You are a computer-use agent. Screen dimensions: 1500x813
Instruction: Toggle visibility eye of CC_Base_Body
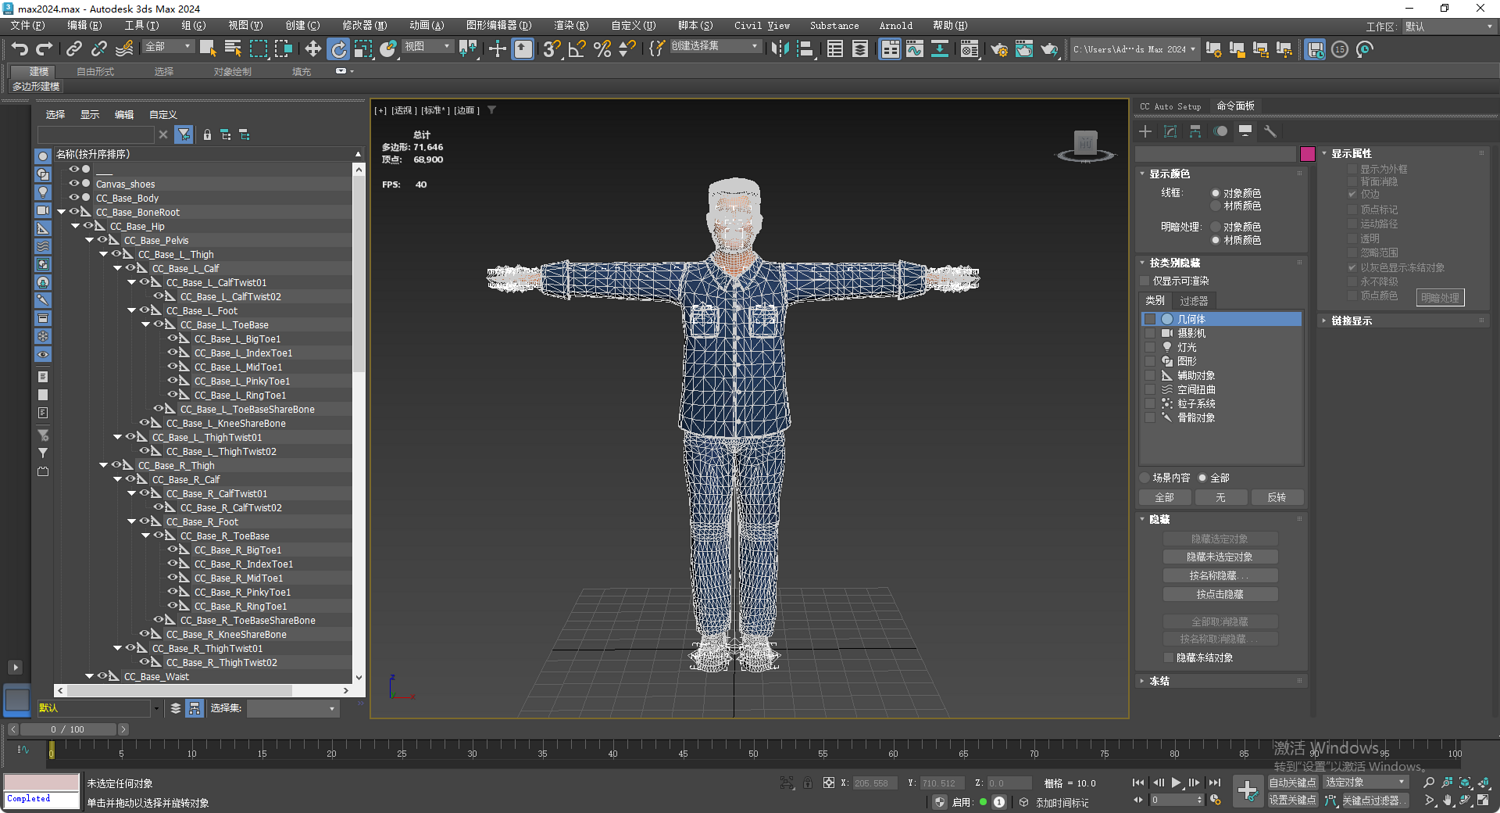click(73, 198)
